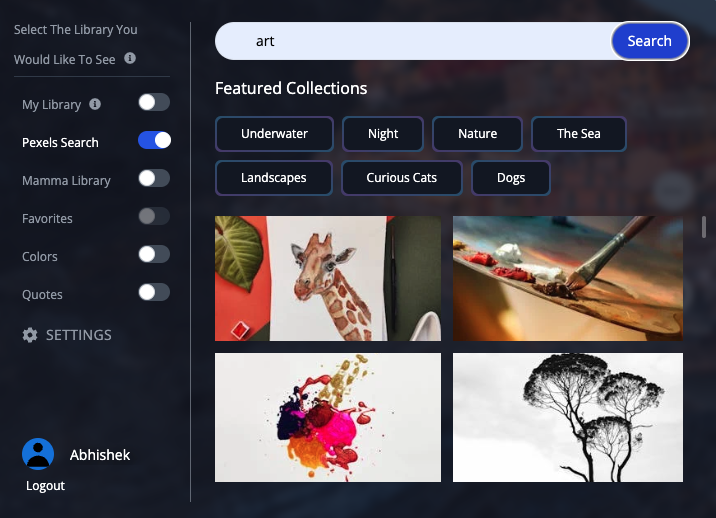The width and height of the screenshot is (716, 518).
Task: Select the black and white tree image
Action: [x=568, y=417]
